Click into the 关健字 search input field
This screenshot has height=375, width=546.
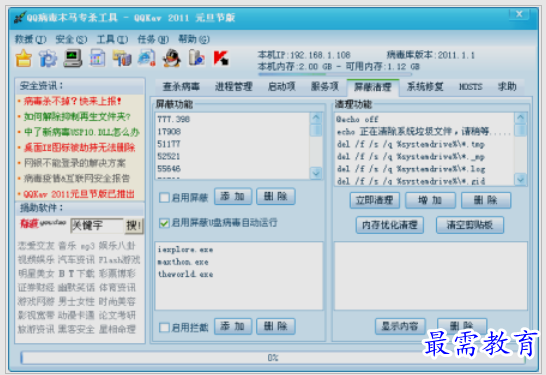97,226
